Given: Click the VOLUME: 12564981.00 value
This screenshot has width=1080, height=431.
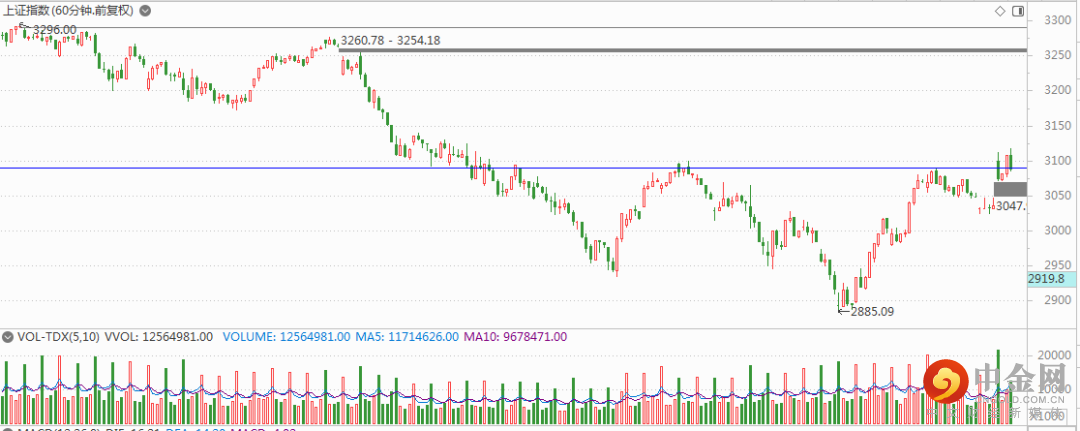Looking at the screenshot, I should point(287,337).
